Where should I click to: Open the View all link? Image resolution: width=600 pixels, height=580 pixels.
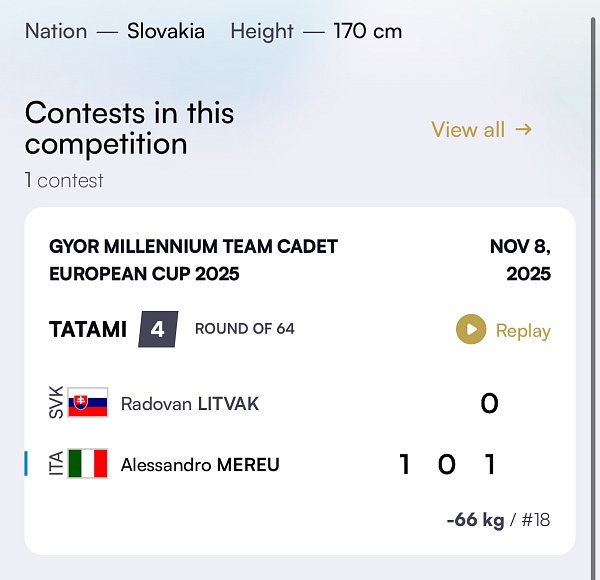(x=468, y=130)
